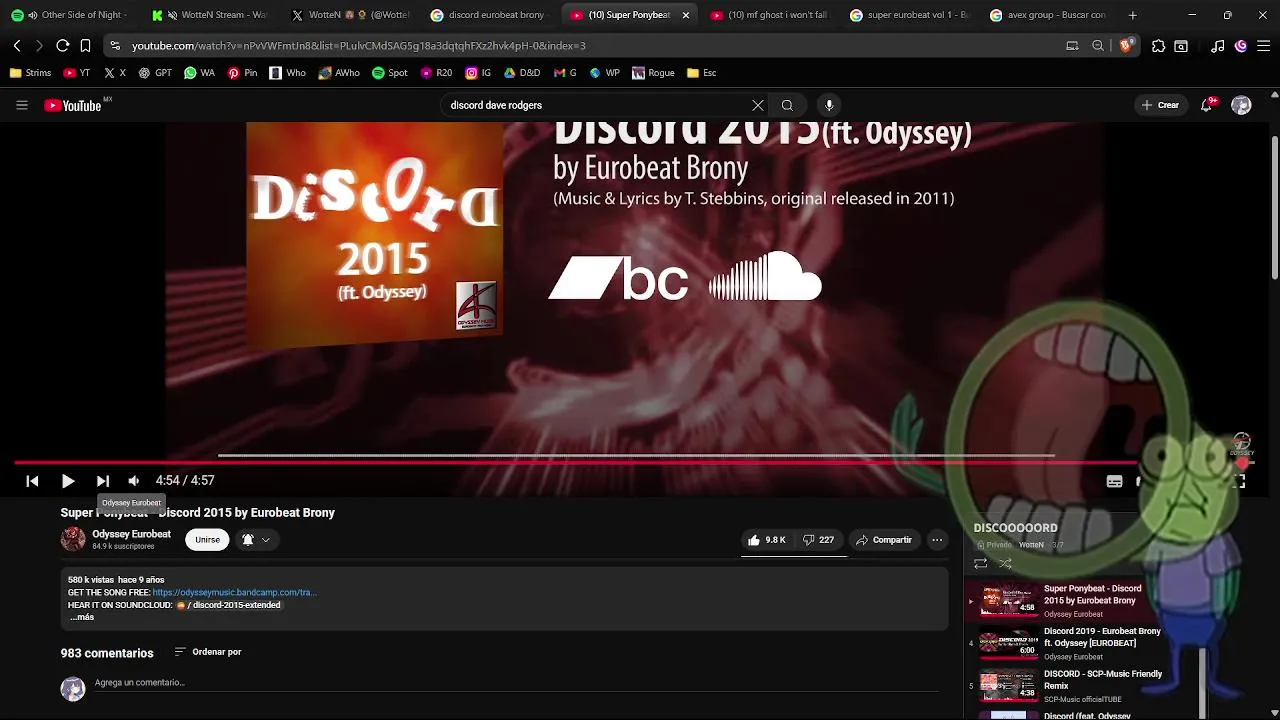Skip to next video in player

point(102,481)
